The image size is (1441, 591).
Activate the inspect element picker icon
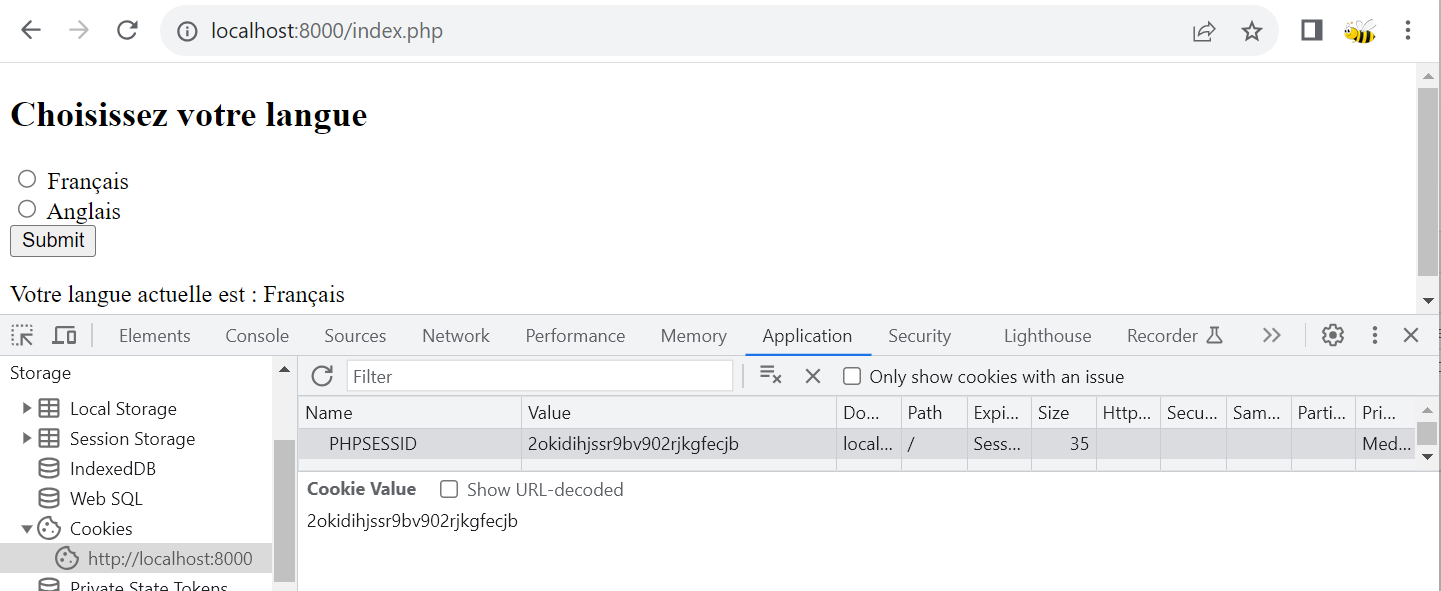(22, 336)
